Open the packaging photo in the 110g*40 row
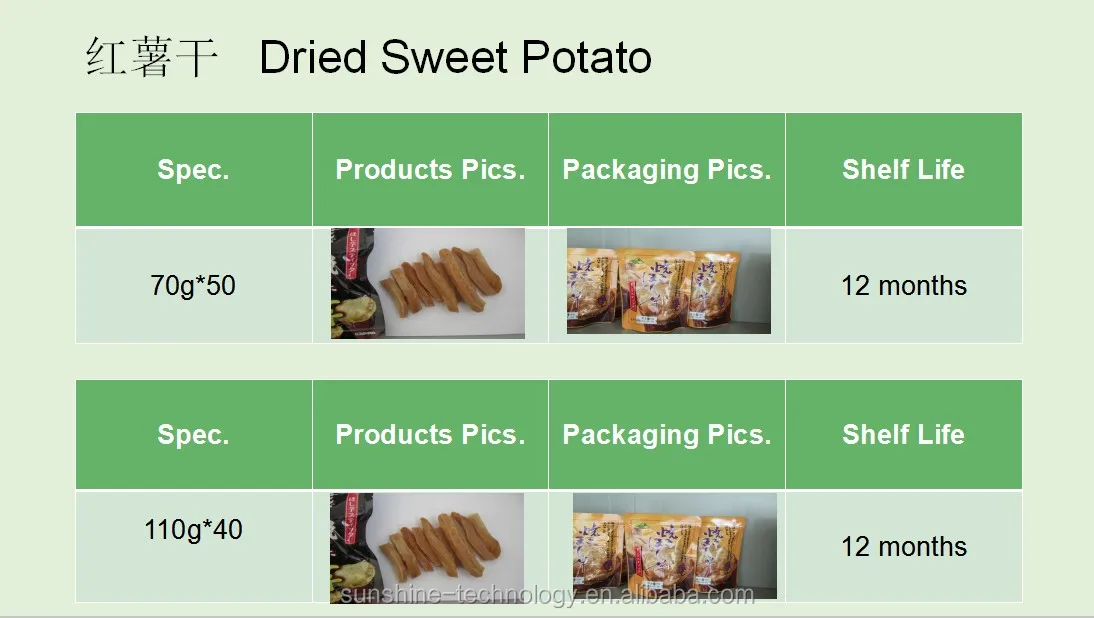The image size is (1094, 618). click(675, 546)
